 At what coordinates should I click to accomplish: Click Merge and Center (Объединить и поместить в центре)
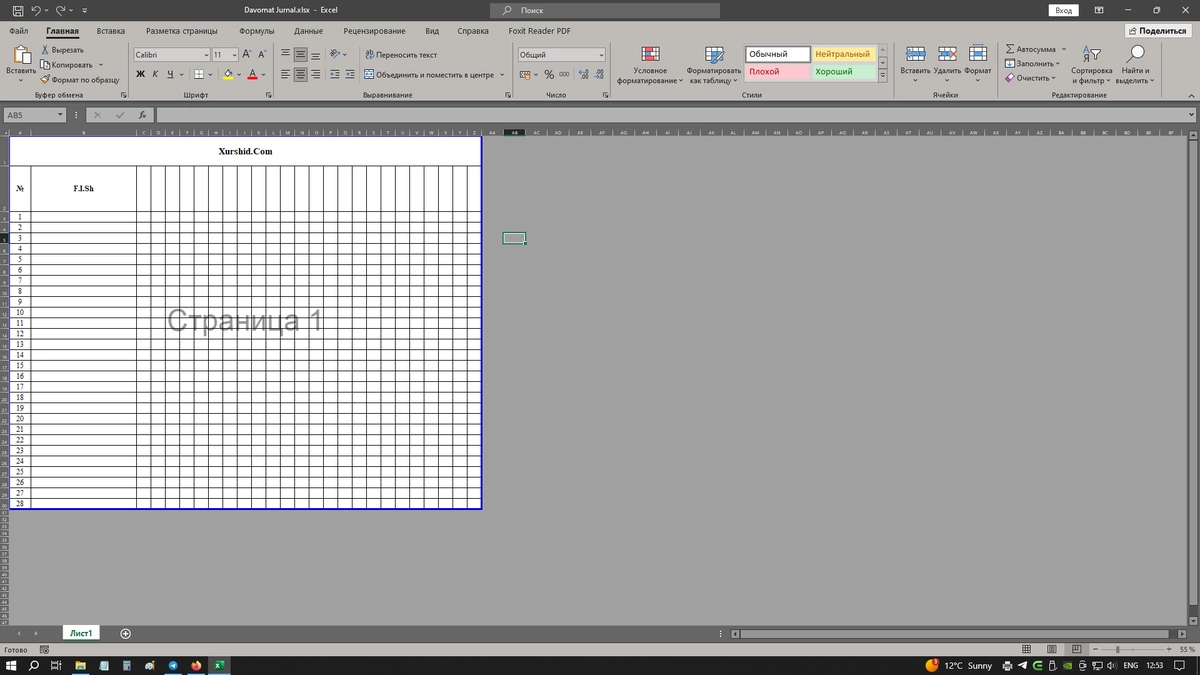pyautogui.click(x=430, y=74)
